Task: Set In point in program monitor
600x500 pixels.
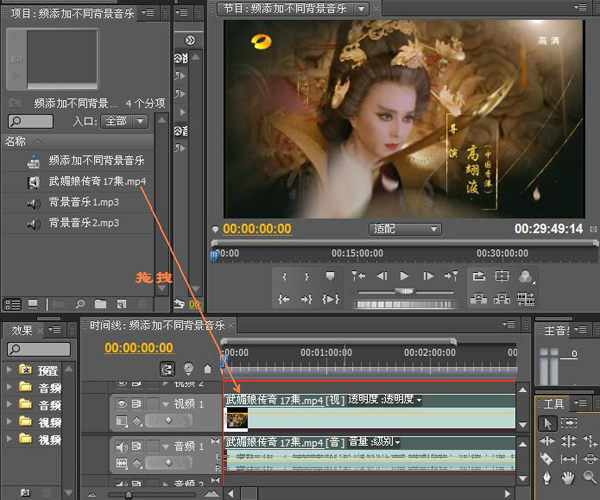Action: click(284, 276)
